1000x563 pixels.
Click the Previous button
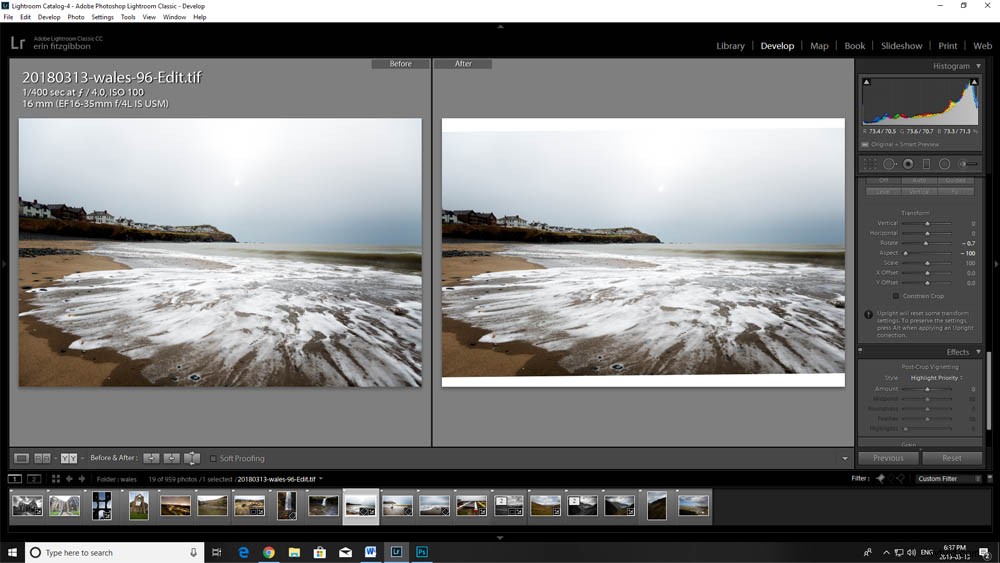click(888, 458)
